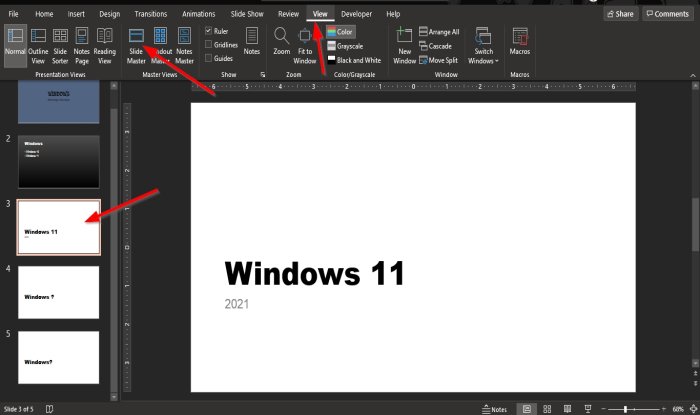Adjust the zoom slider in status bar

pyautogui.click(x=625, y=409)
